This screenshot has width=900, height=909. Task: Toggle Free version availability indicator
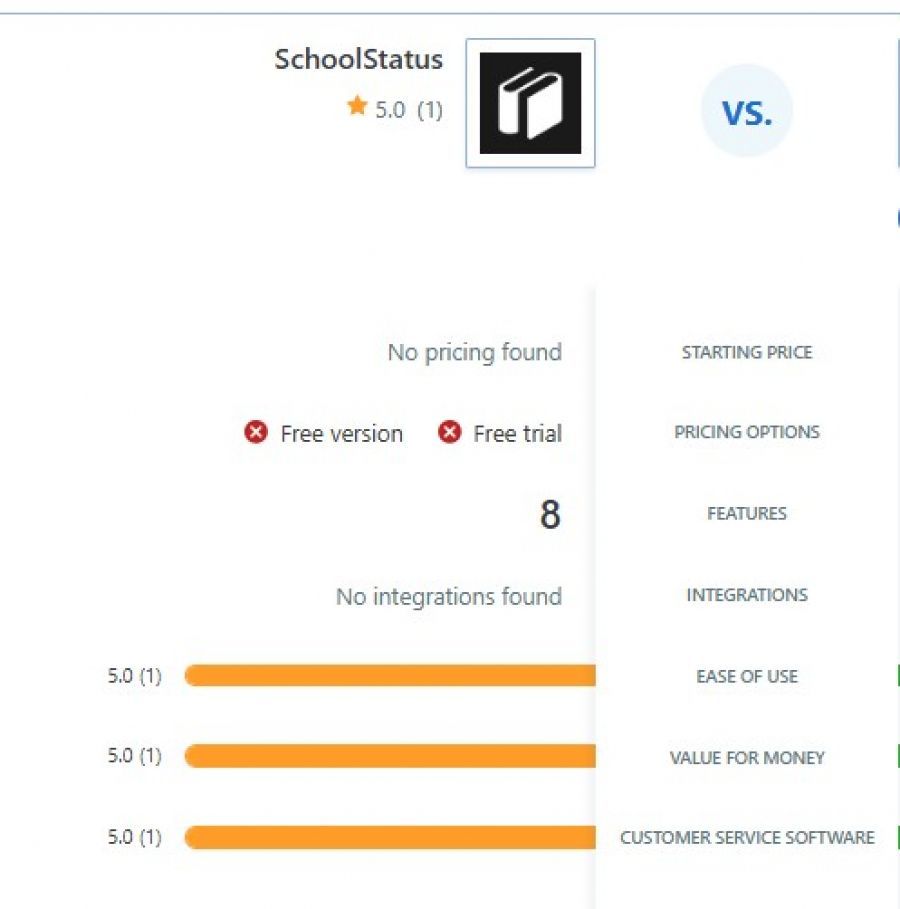point(257,433)
